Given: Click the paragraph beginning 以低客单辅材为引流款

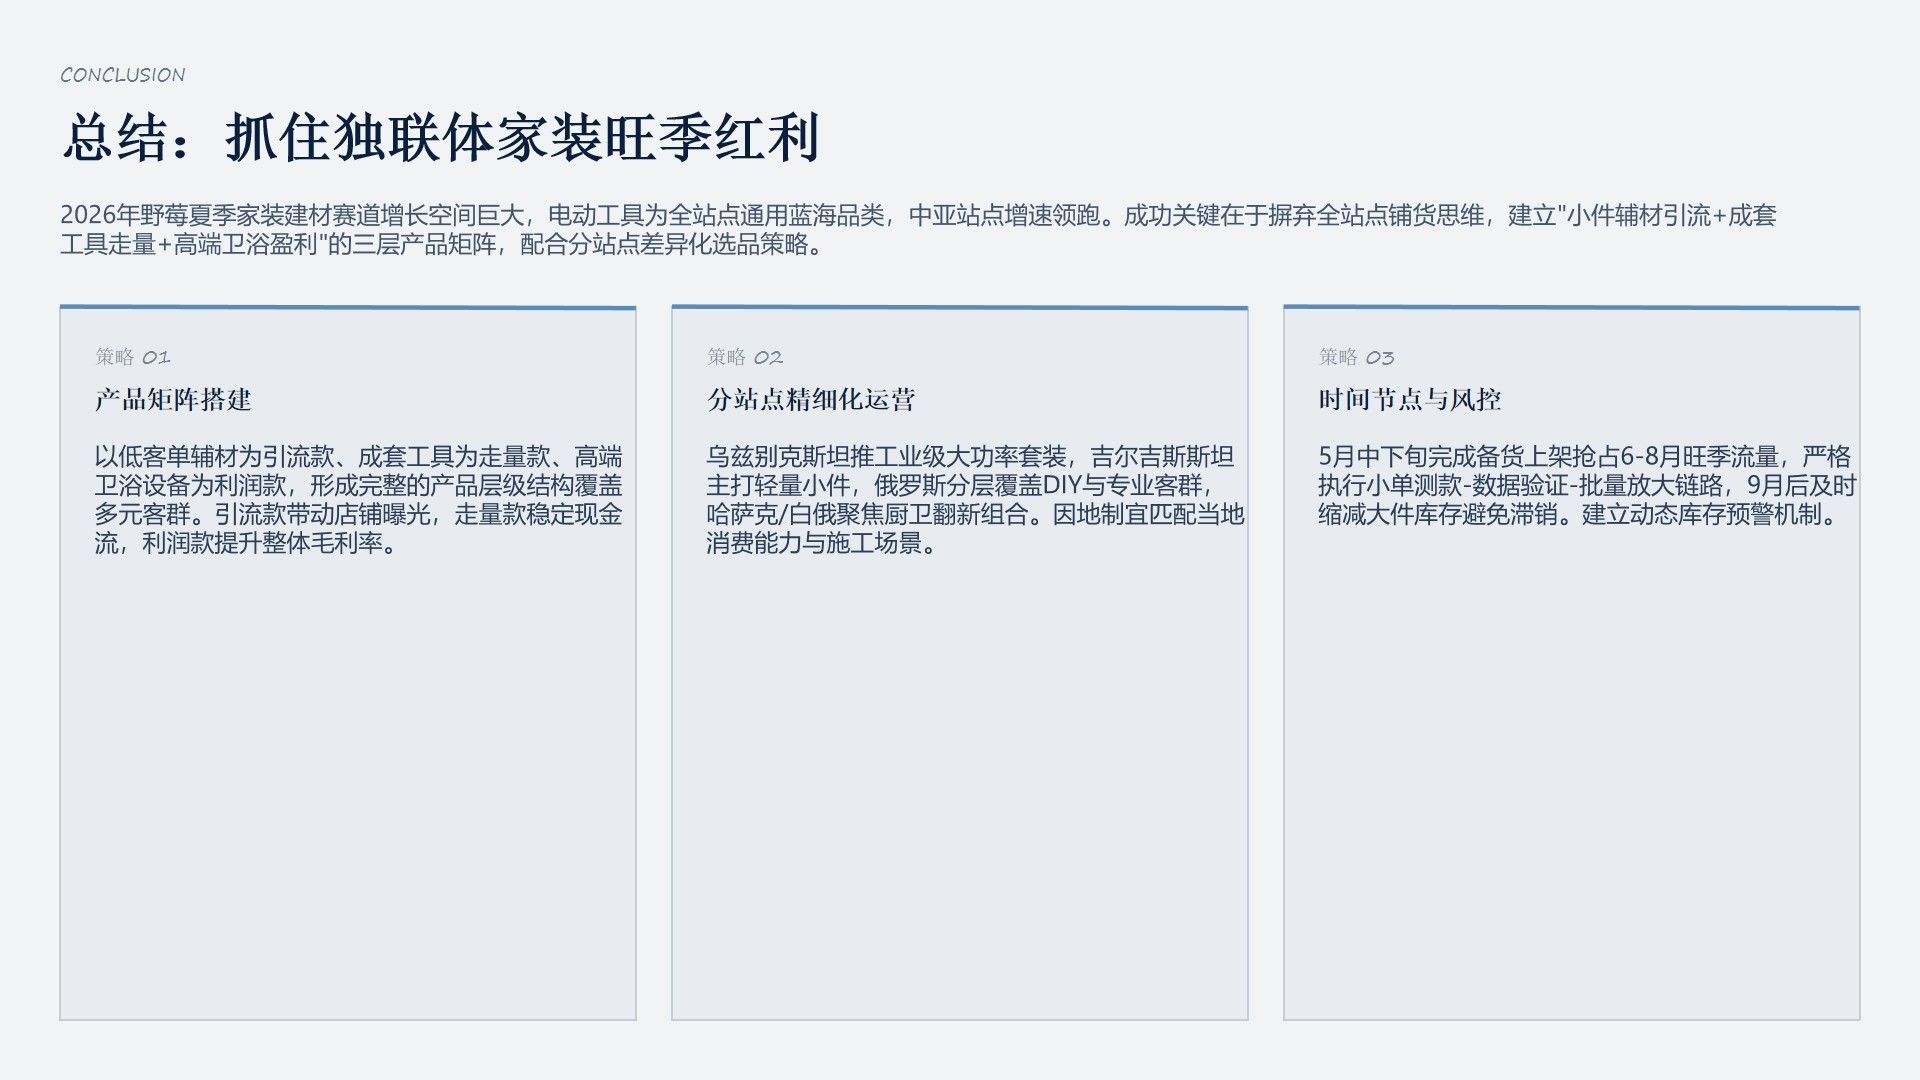Looking at the screenshot, I should tap(359, 500).
